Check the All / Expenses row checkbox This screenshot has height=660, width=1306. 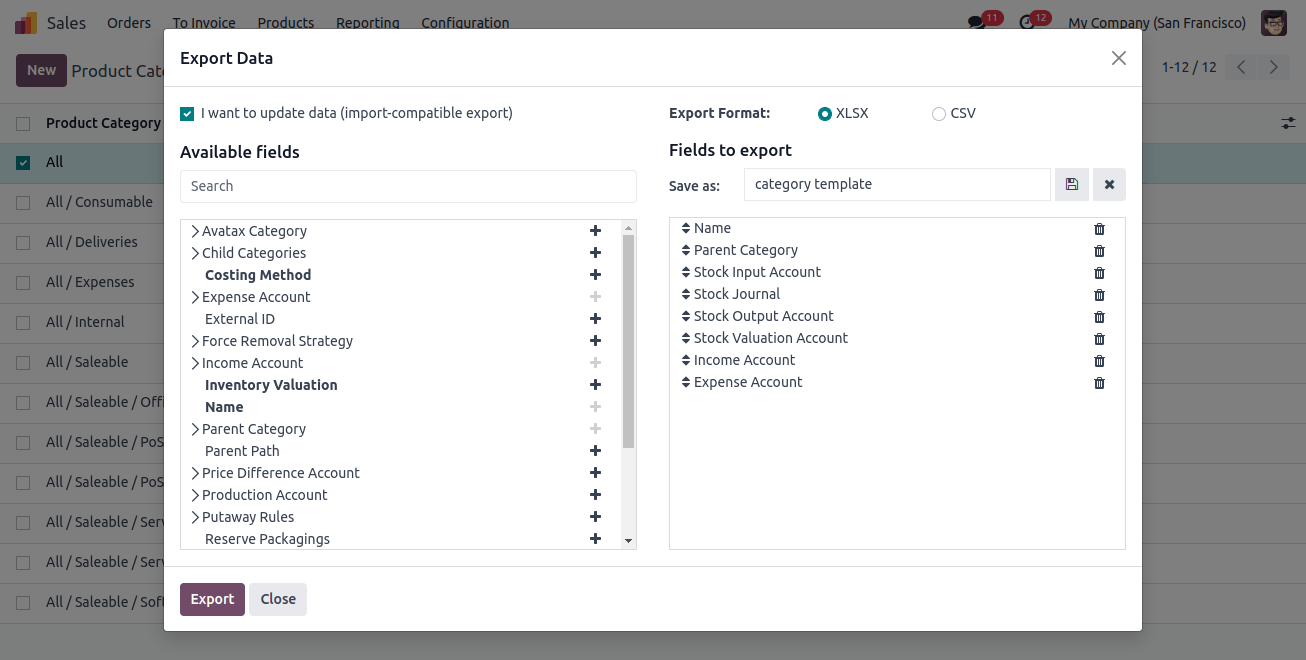point(23,282)
